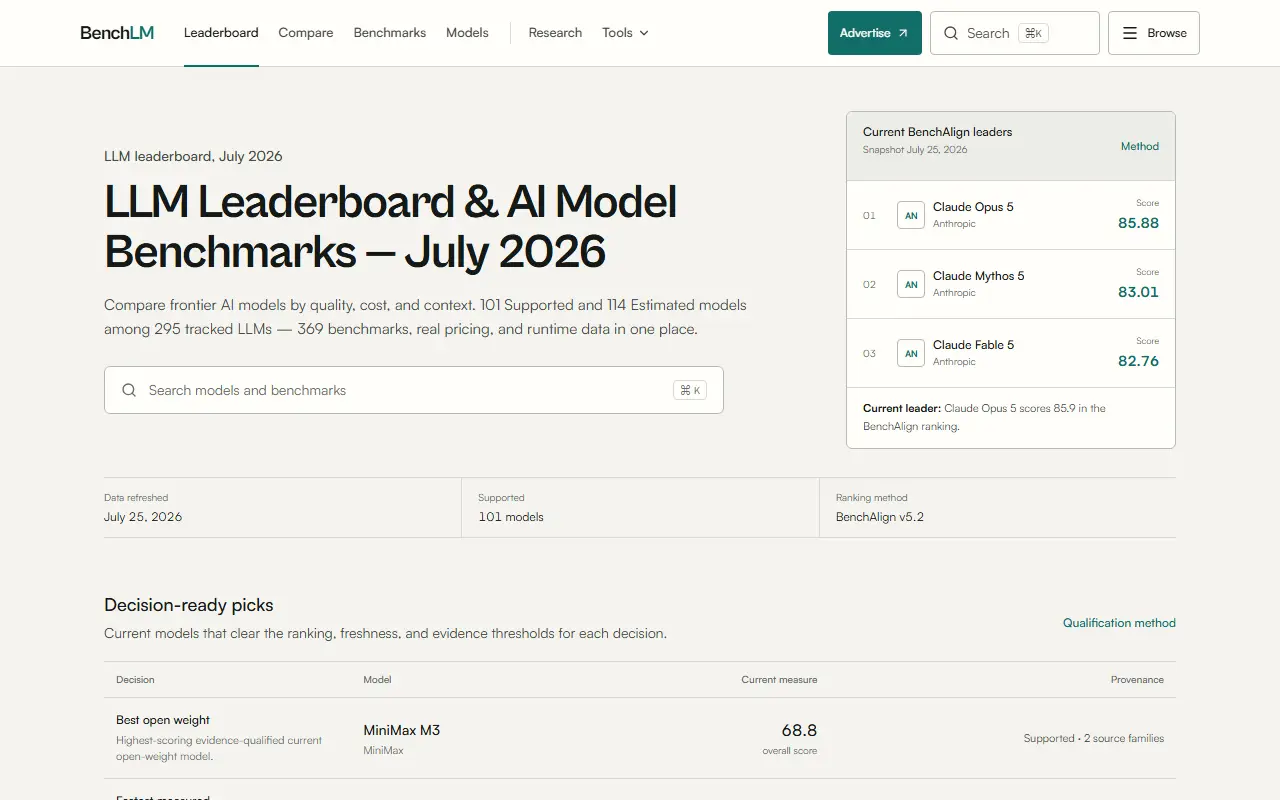
Task: Select the Claude Mythos 5 leader row
Action: (1011, 284)
